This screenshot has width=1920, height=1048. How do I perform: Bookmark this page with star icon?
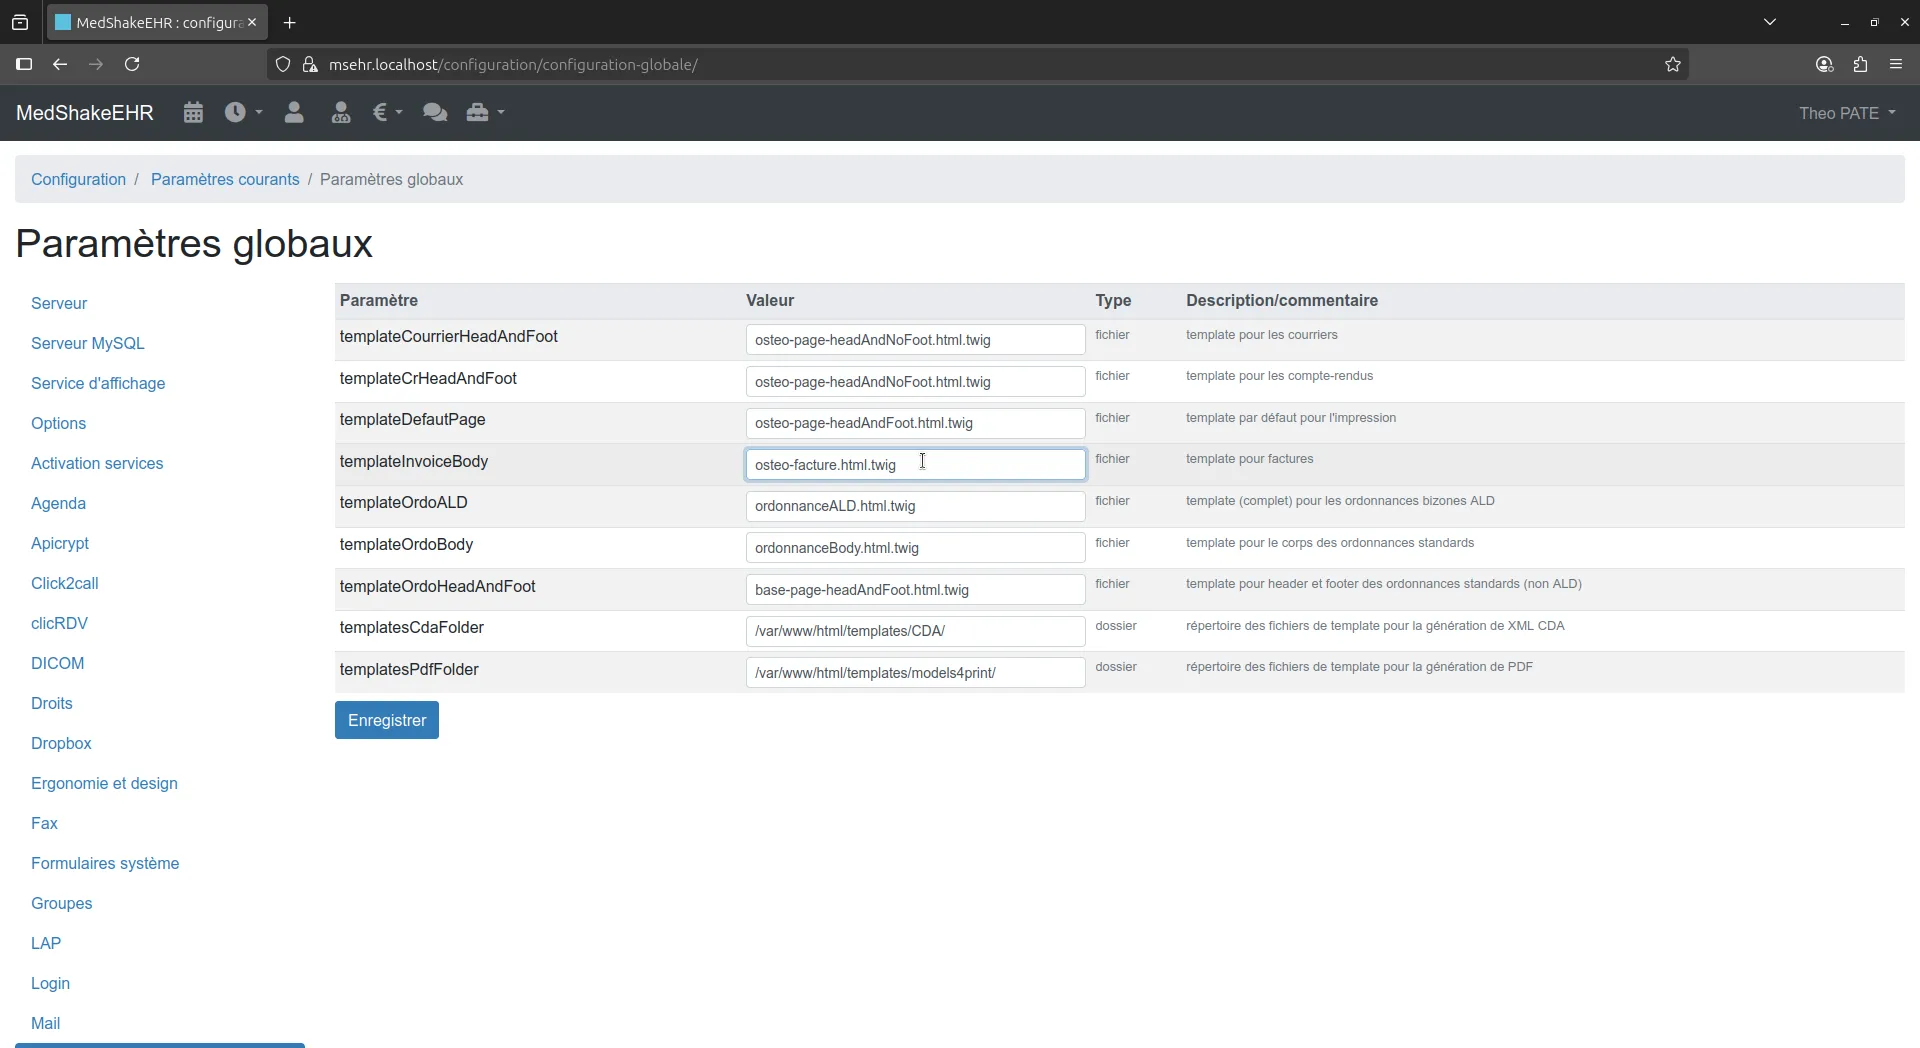1673,65
